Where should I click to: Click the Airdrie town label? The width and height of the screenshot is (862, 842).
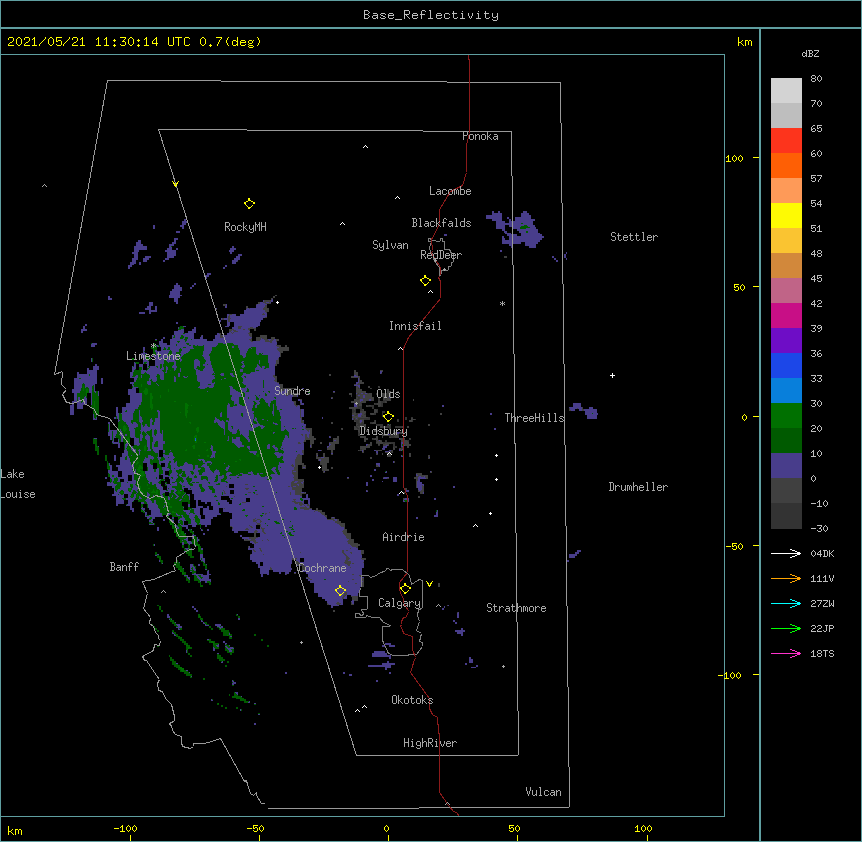404,537
